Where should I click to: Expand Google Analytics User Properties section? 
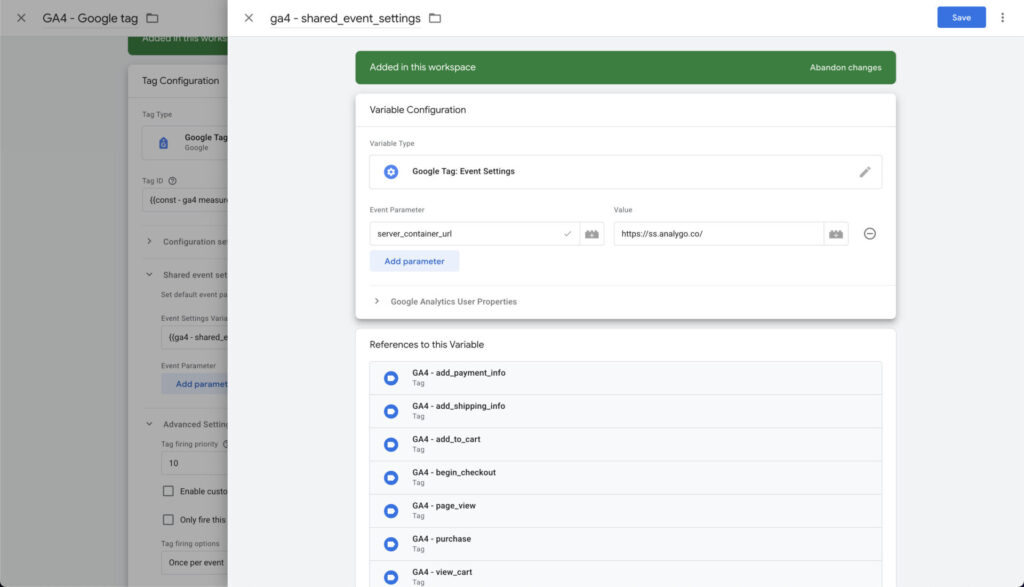click(377, 301)
